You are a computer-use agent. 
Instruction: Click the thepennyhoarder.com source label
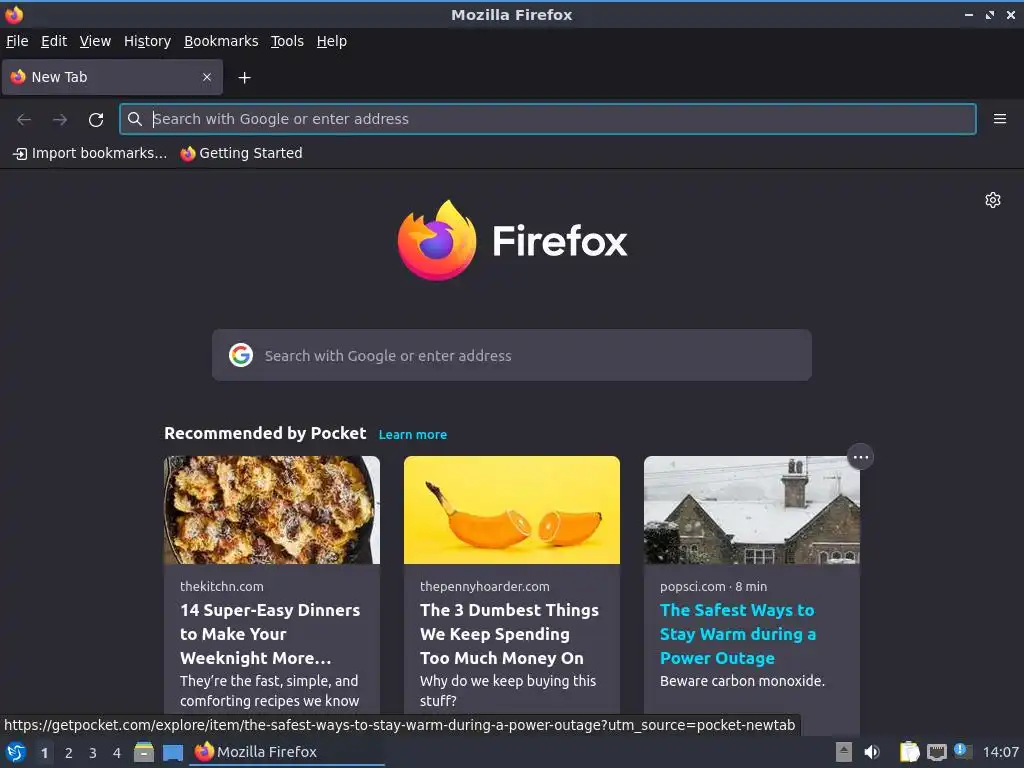point(485,586)
